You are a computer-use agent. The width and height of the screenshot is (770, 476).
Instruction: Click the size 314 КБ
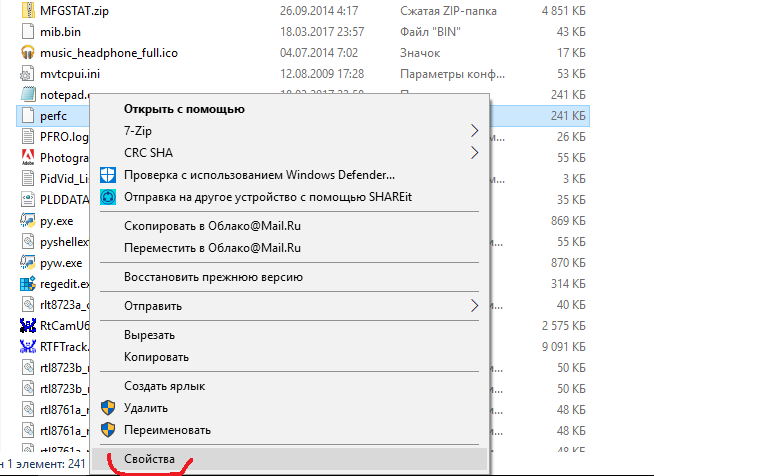click(568, 284)
